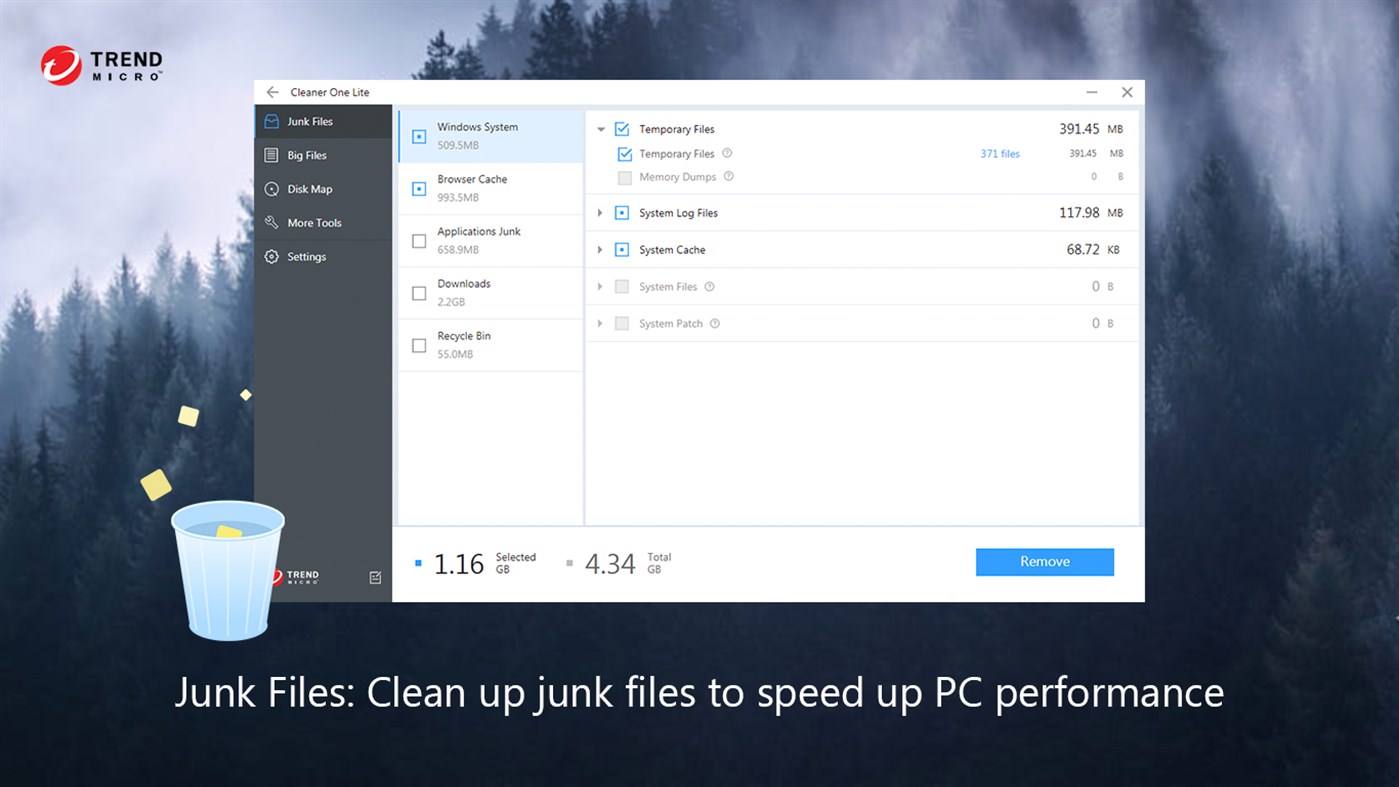Screen dimensions: 1399x787
Task: Open the 371 files link
Action: (x=1000, y=154)
